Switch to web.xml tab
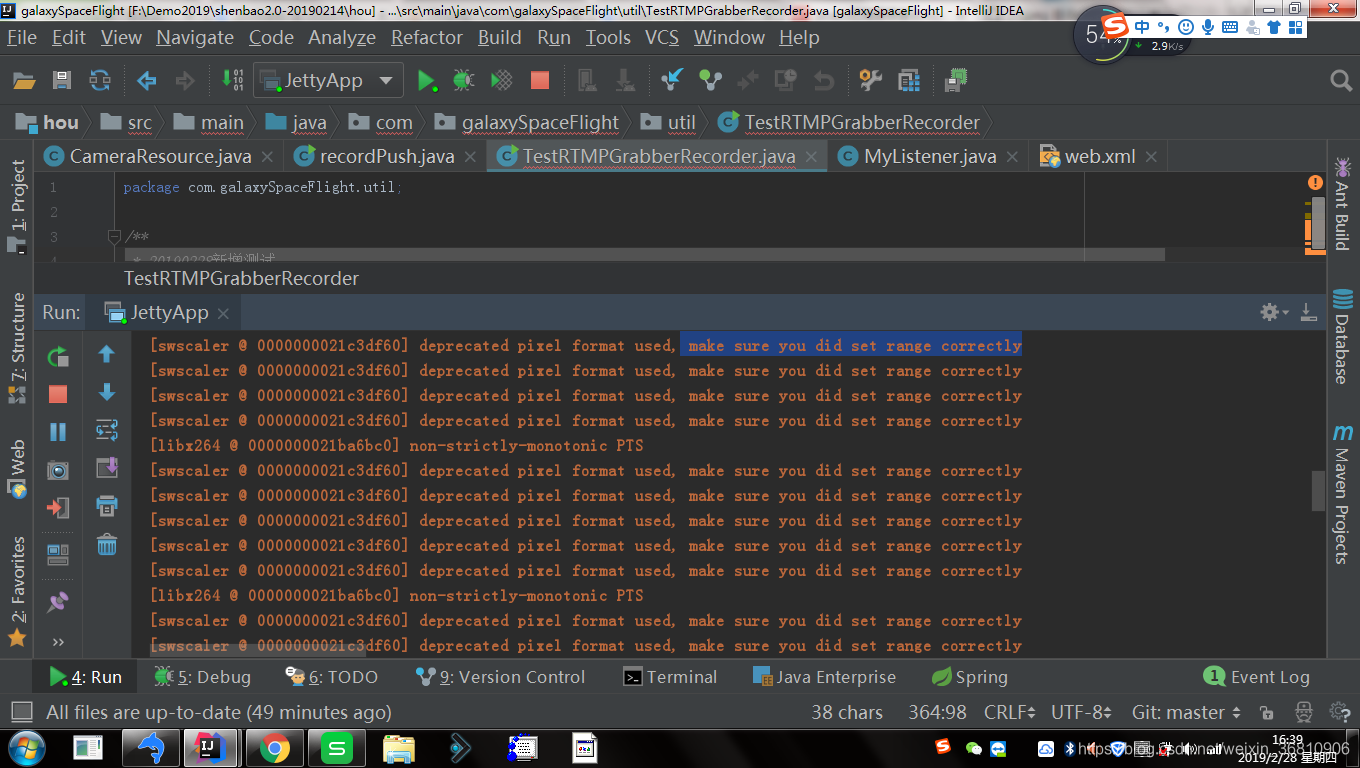Screen dimensions: 1360x768 (1100, 156)
